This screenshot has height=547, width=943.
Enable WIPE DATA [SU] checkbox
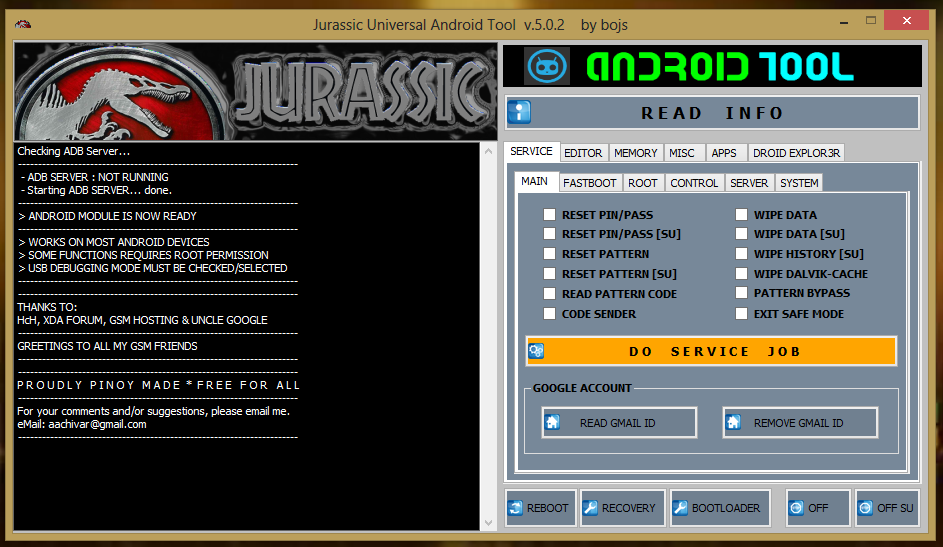[742, 233]
